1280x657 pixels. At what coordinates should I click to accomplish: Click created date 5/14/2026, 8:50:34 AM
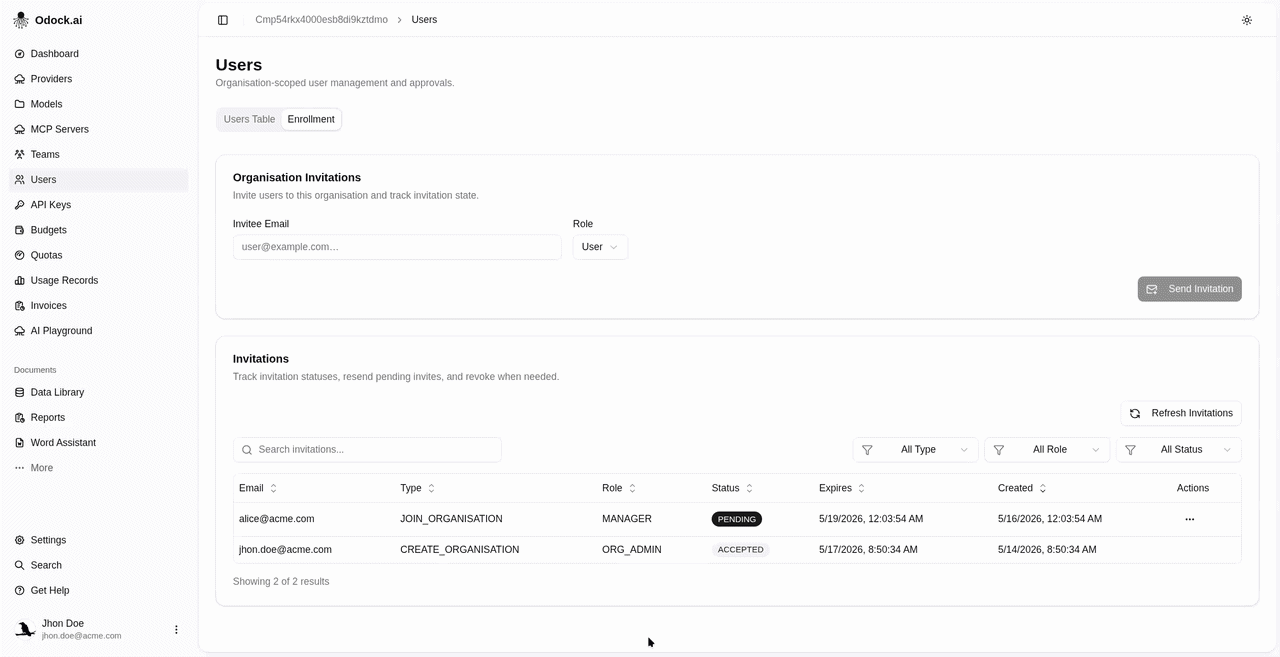[1047, 550]
